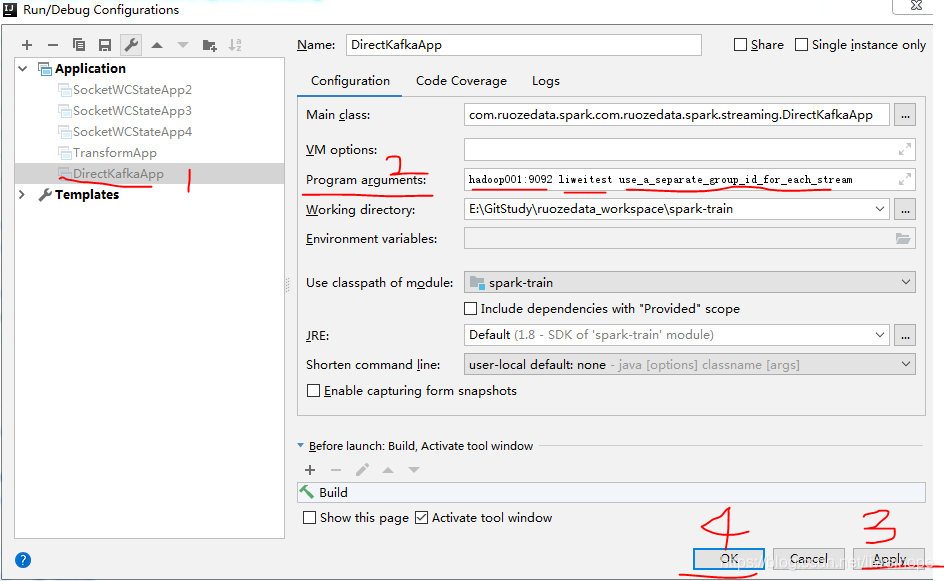Screen dimensions: 944x581
Task: Open Environment variables folder icon
Action: pyautogui.click(x=902, y=238)
